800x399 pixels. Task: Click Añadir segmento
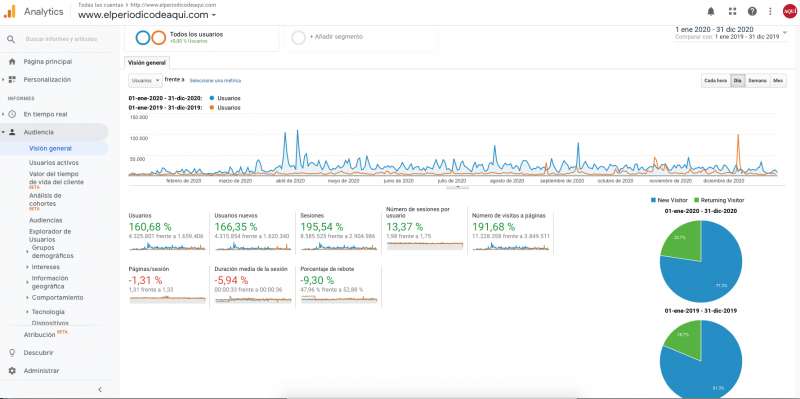click(336, 37)
